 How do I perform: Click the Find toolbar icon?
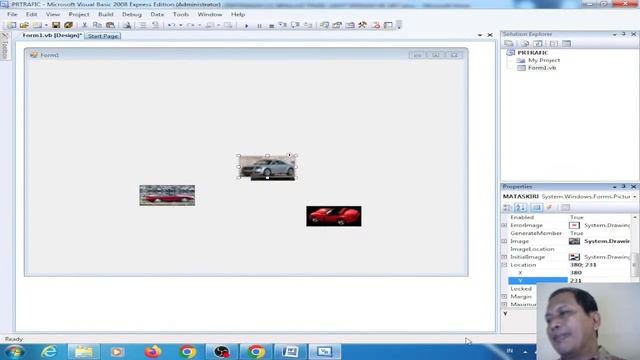127,25
